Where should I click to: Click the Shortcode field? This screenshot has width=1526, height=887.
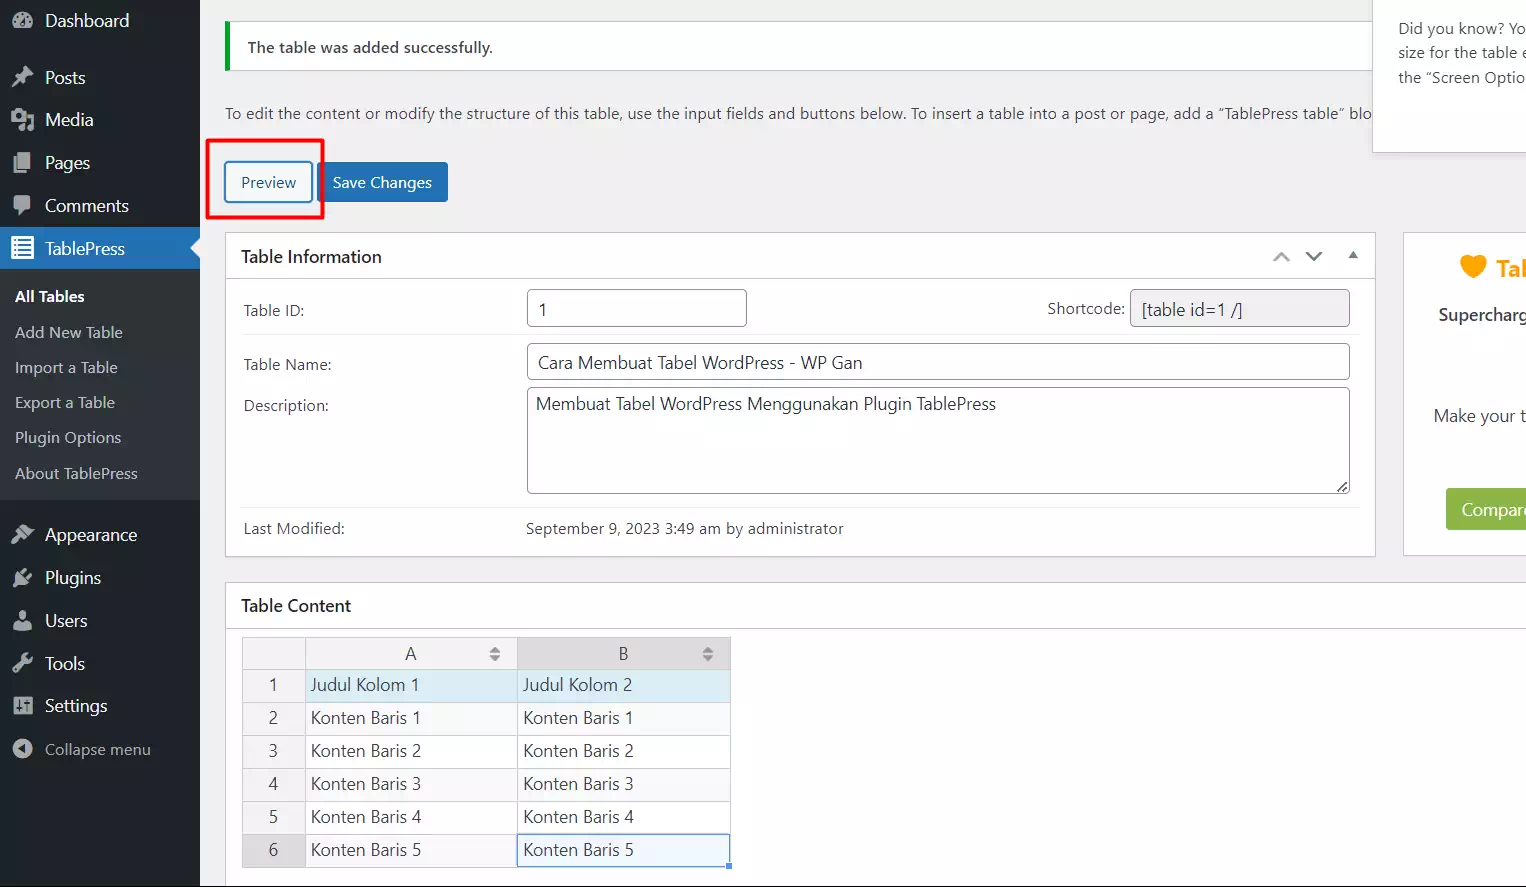pos(1239,308)
